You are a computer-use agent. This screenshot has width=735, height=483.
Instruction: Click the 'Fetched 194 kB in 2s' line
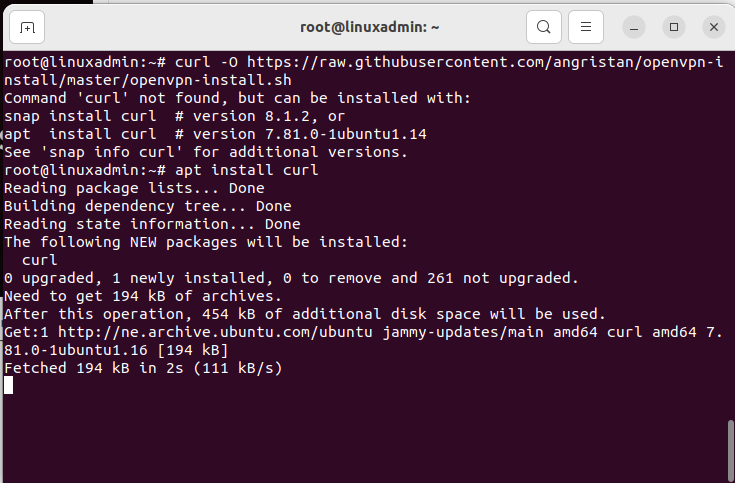(143, 368)
